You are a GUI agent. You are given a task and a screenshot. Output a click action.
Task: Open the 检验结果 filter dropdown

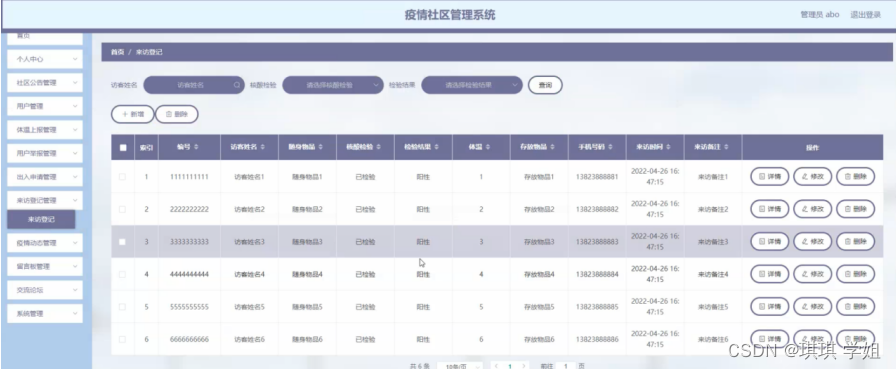point(472,85)
